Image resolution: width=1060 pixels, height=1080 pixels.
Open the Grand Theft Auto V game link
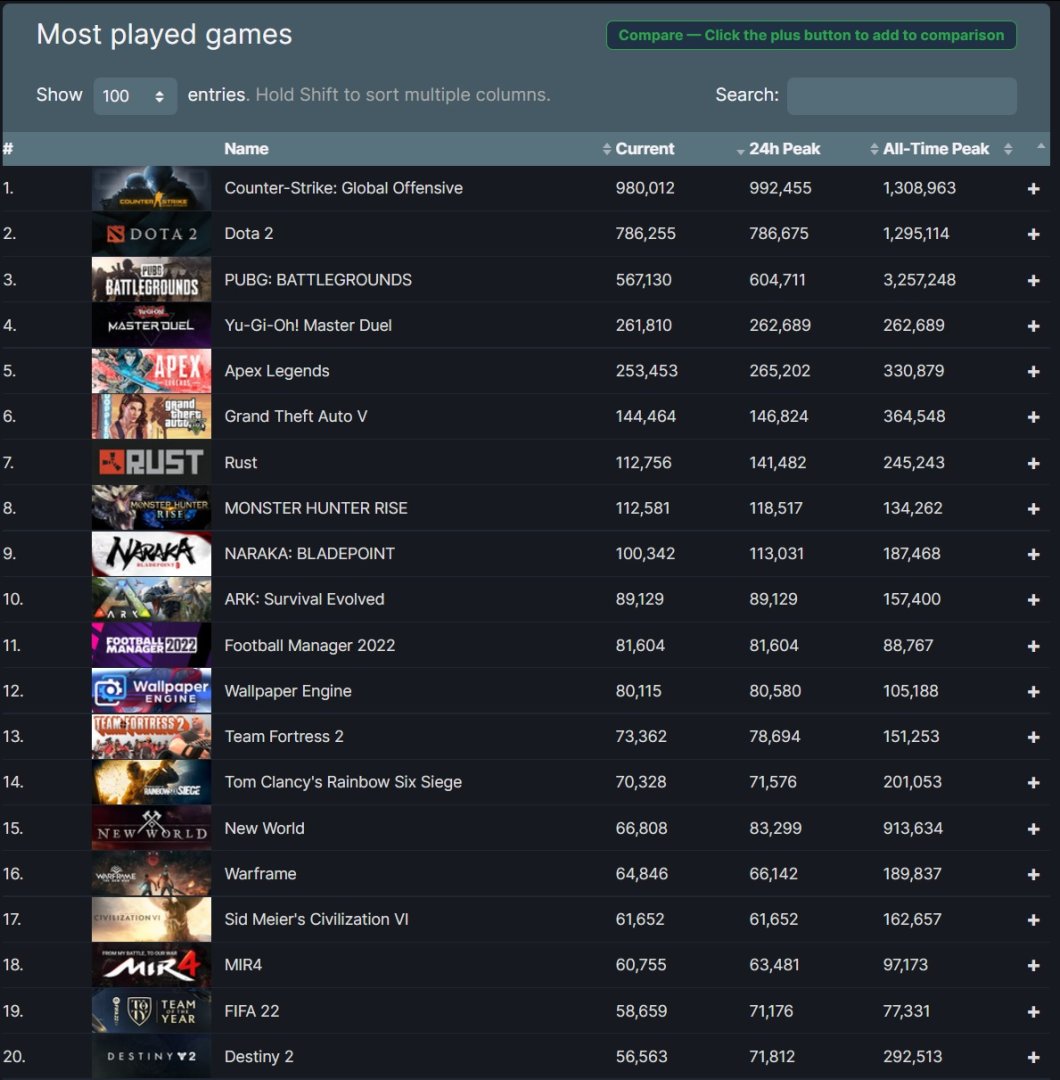click(295, 417)
